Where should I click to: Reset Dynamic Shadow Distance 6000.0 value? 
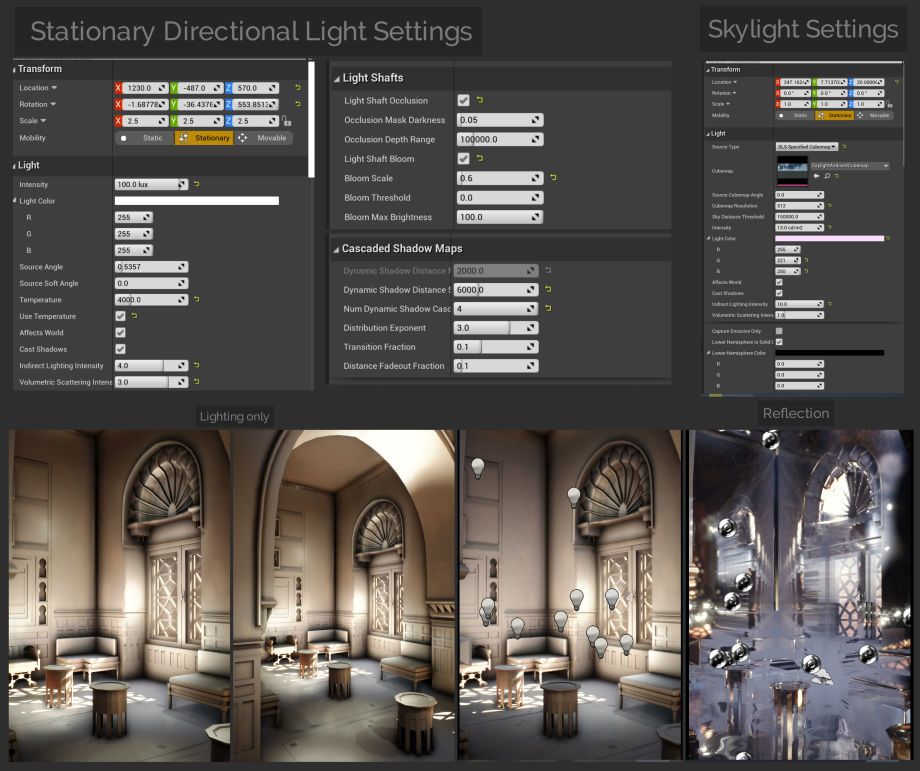click(548, 289)
